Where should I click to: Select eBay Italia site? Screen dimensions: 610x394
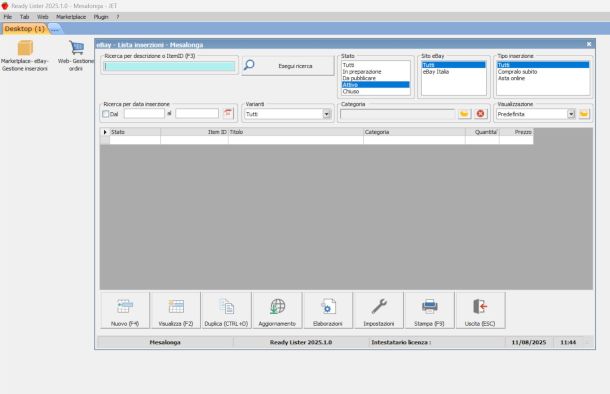[454, 72]
